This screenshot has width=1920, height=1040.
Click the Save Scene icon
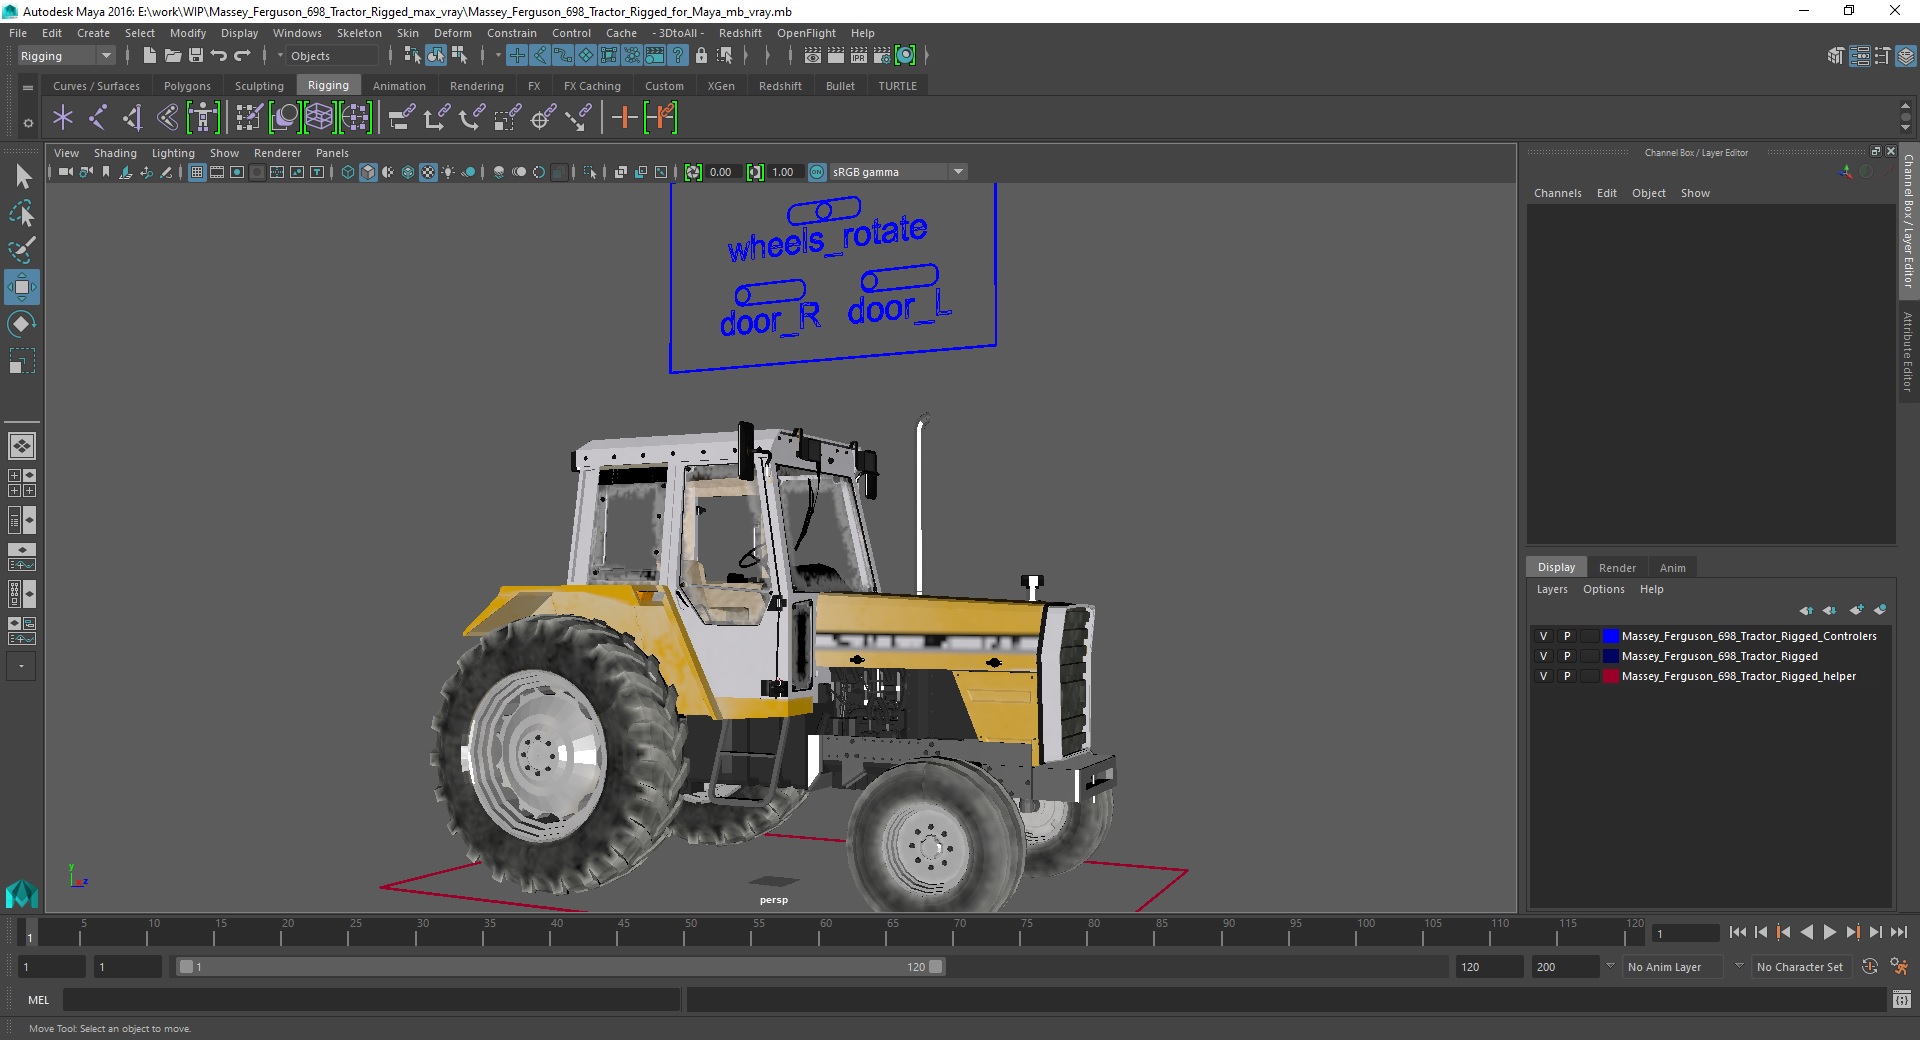click(x=196, y=56)
